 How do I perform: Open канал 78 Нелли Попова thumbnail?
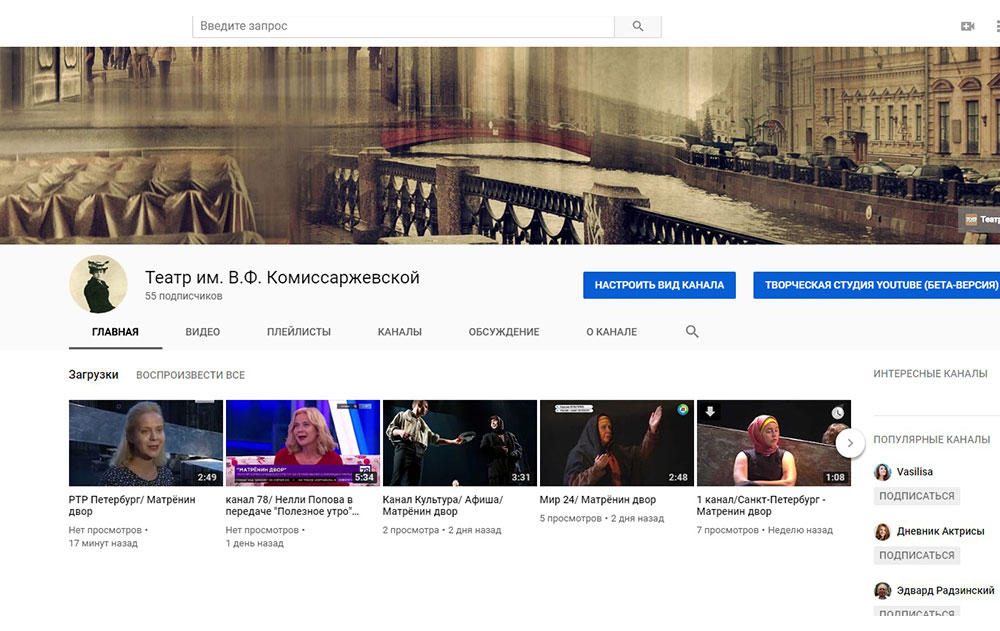click(303, 443)
